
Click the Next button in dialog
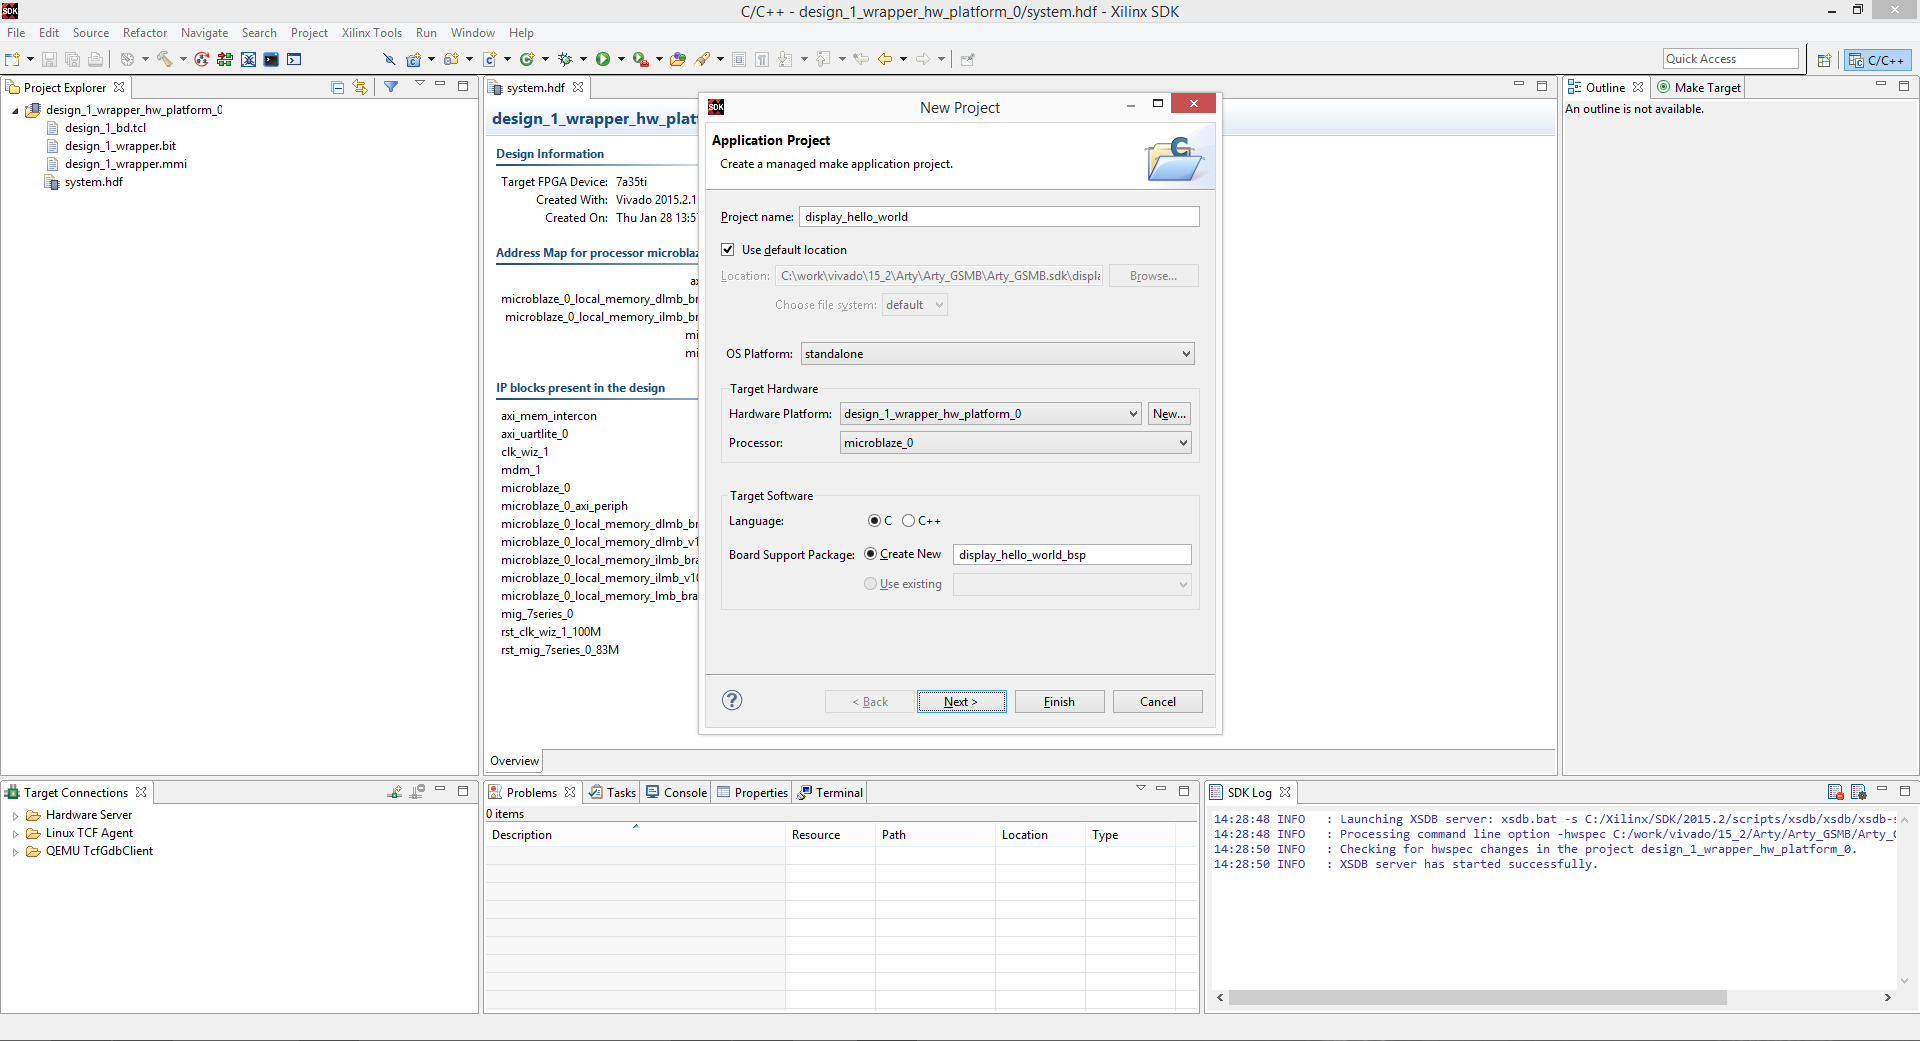coord(960,702)
